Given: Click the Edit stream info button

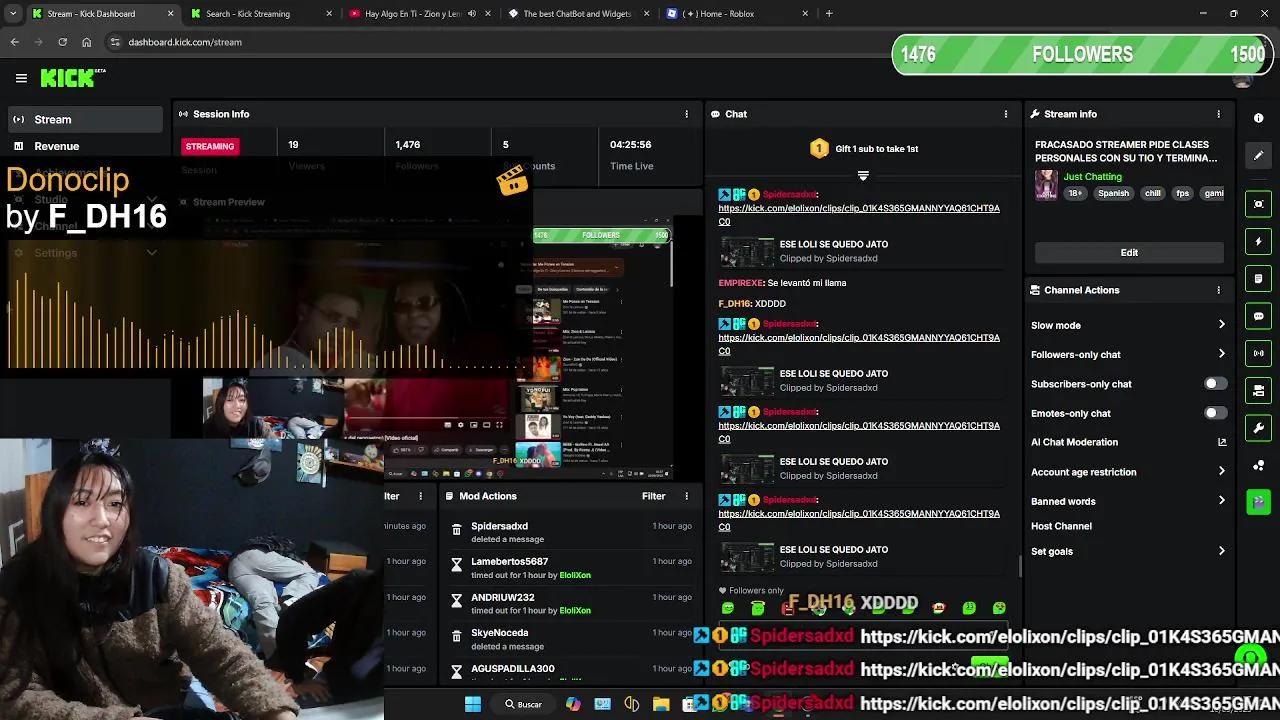Looking at the screenshot, I should [x=1129, y=253].
